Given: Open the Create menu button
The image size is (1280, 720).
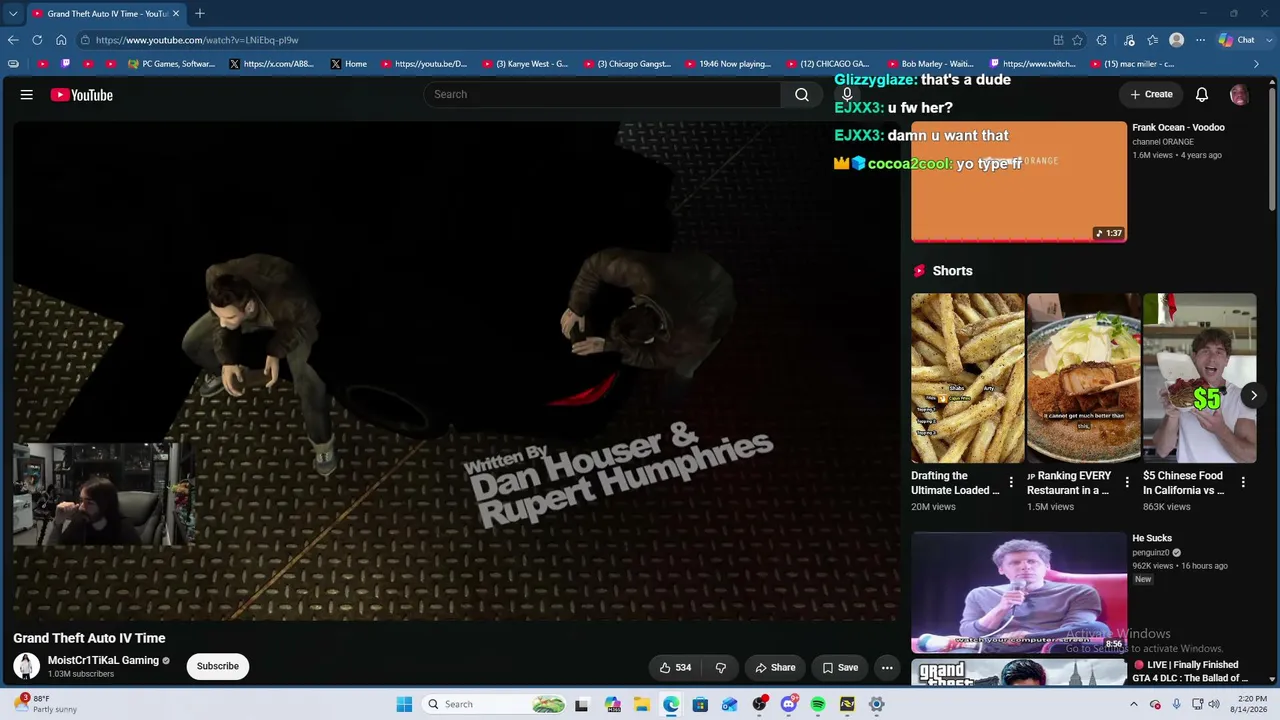Looking at the screenshot, I should [1151, 94].
